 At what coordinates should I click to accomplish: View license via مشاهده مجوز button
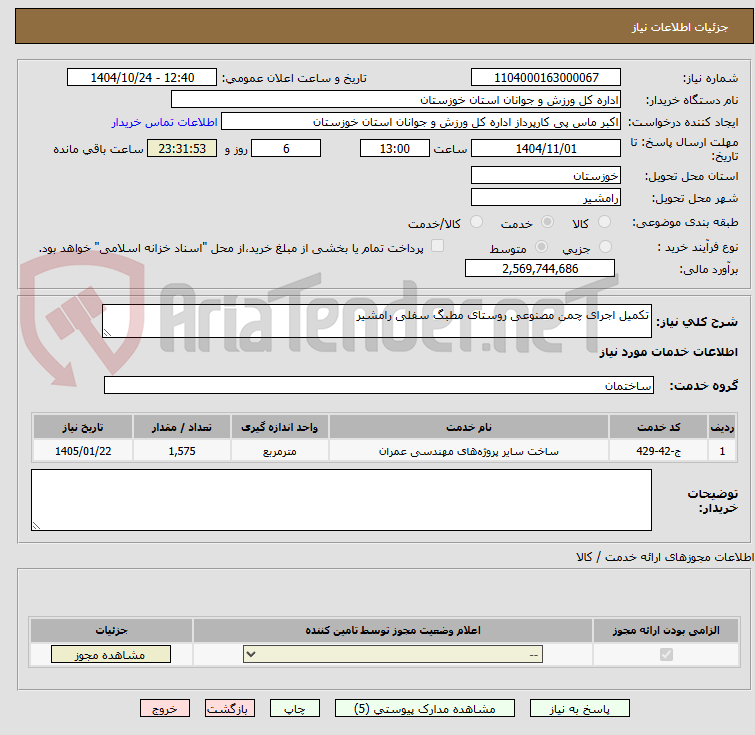point(111,655)
